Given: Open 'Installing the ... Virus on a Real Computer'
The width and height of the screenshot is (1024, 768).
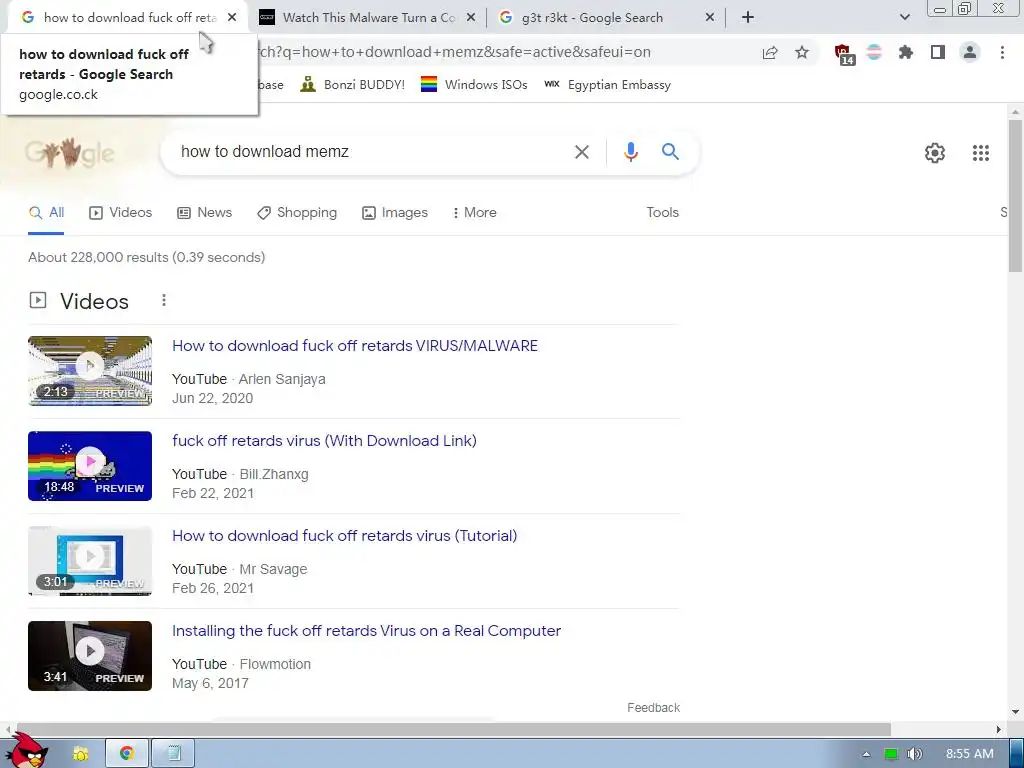Looking at the screenshot, I should 366,630.
